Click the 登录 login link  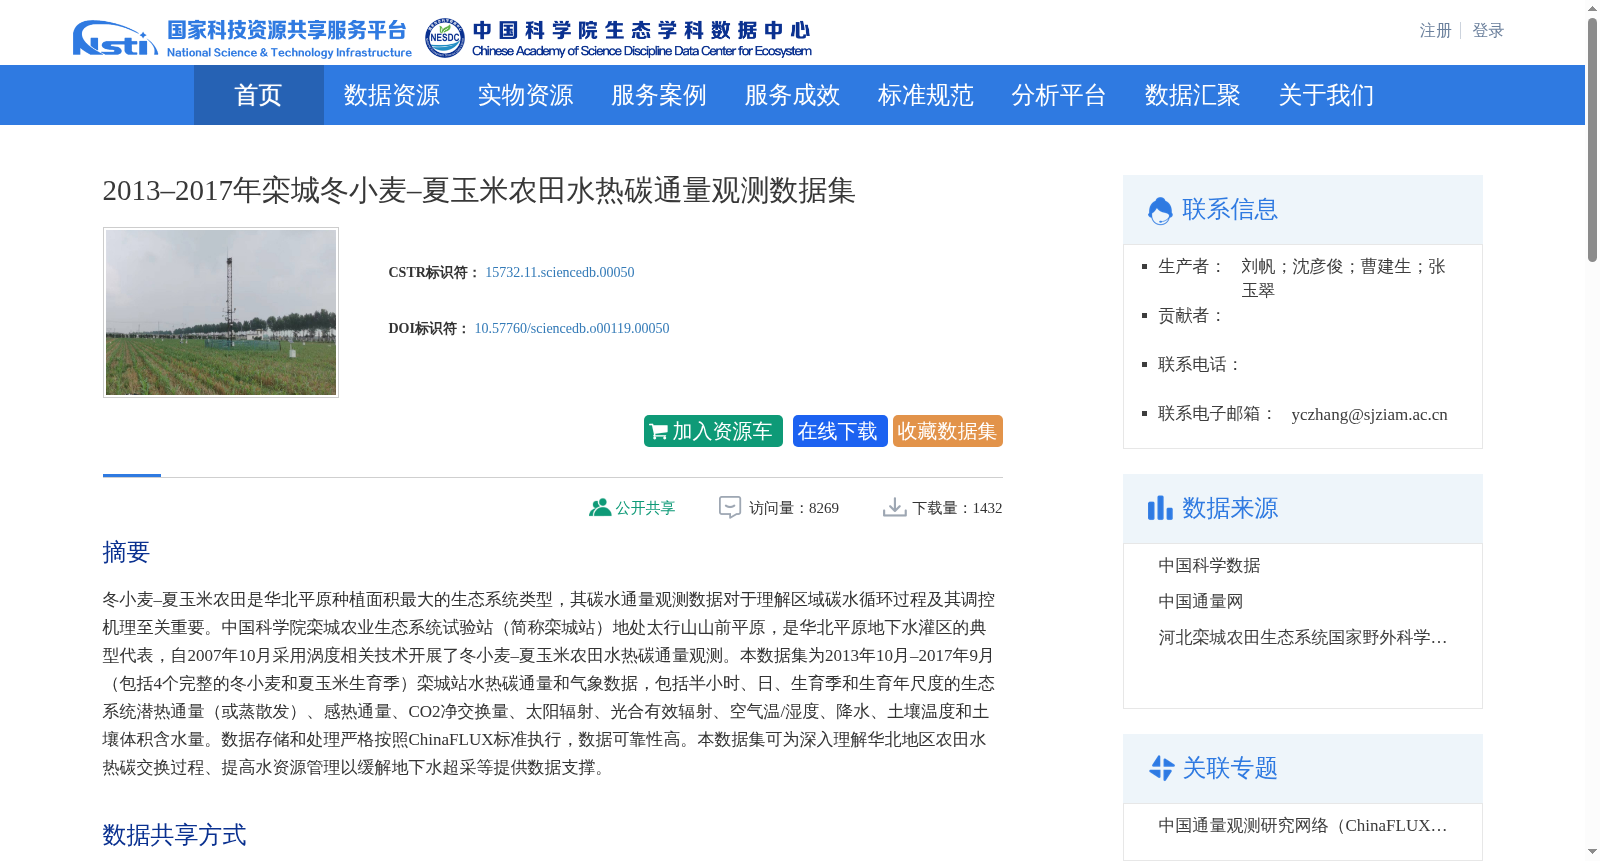[1488, 31]
